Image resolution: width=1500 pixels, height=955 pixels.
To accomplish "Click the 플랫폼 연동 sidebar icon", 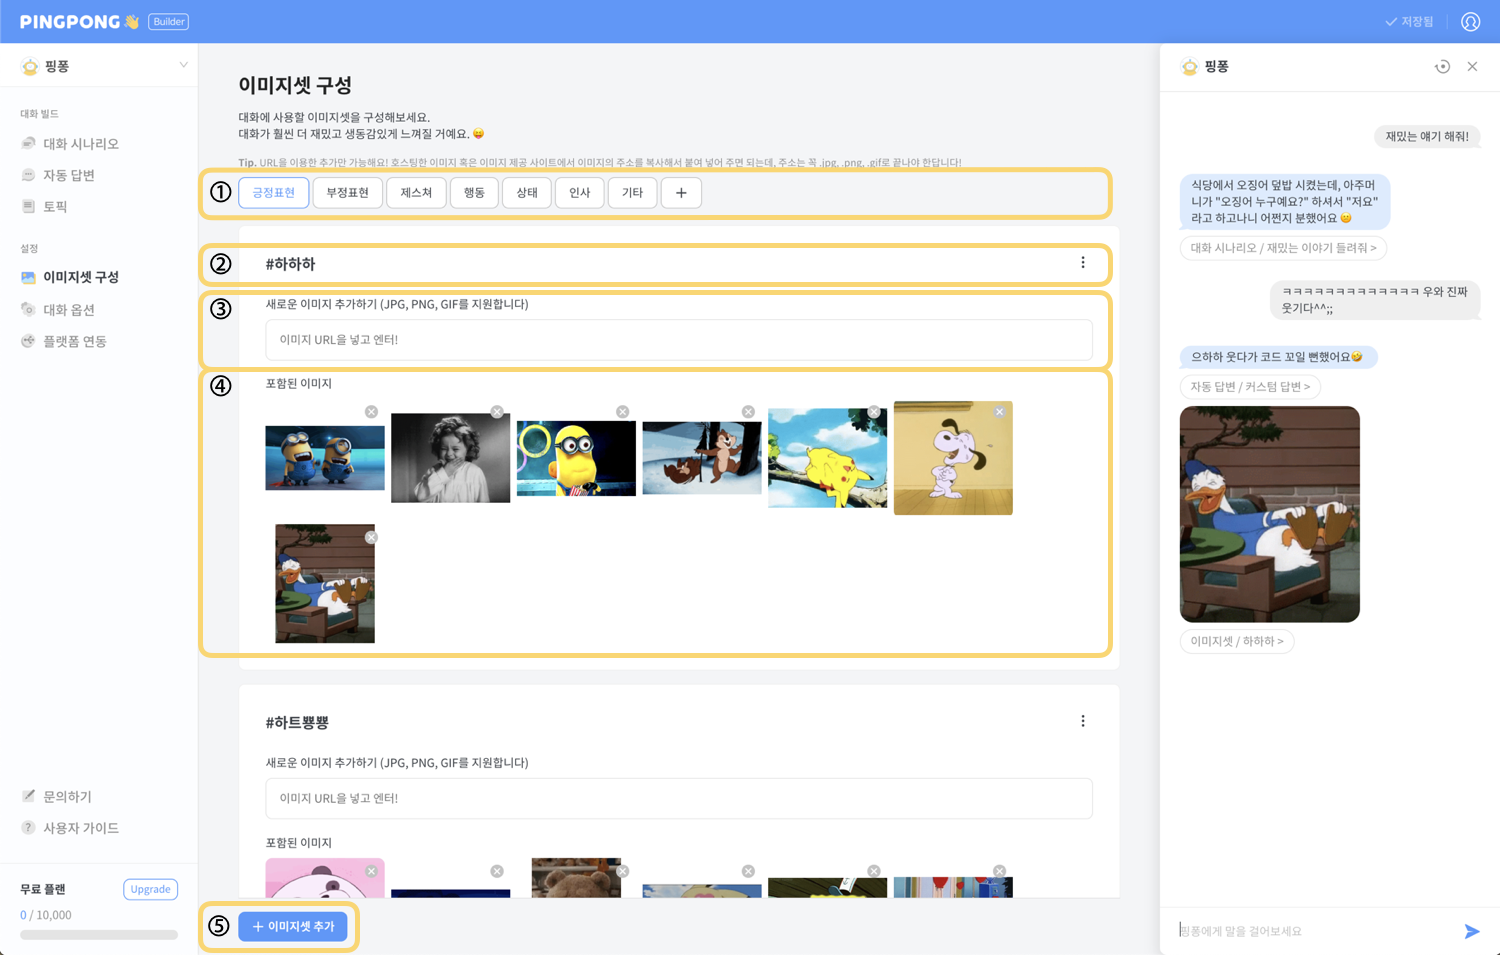I will point(28,341).
